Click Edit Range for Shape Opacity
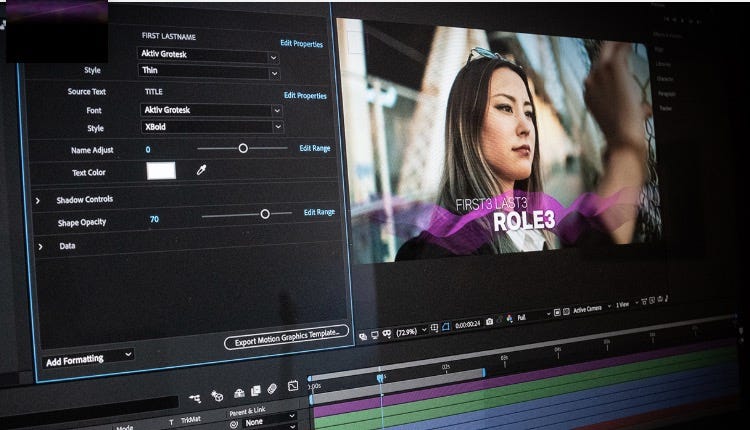The height and width of the screenshot is (430, 750). point(319,212)
